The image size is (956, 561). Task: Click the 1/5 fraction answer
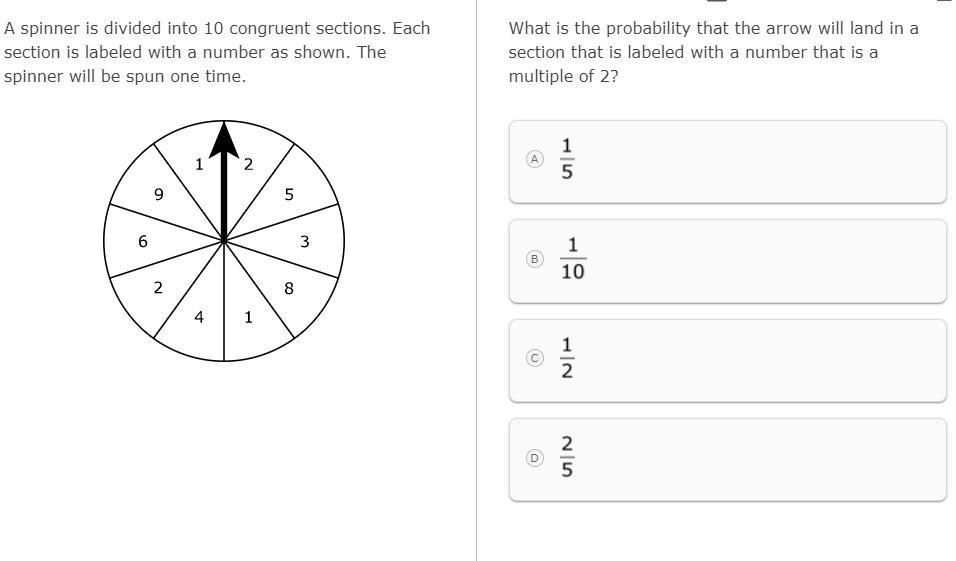click(567, 160)
